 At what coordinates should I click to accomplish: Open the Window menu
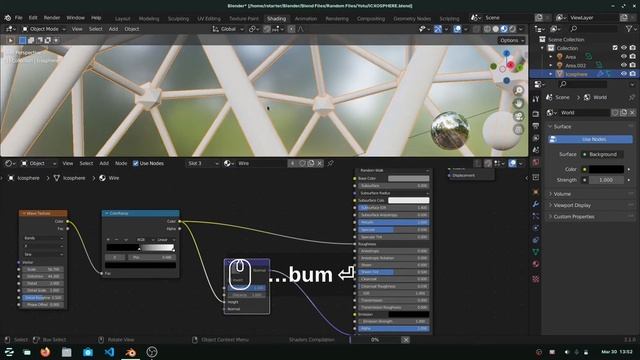pos(76,18)
